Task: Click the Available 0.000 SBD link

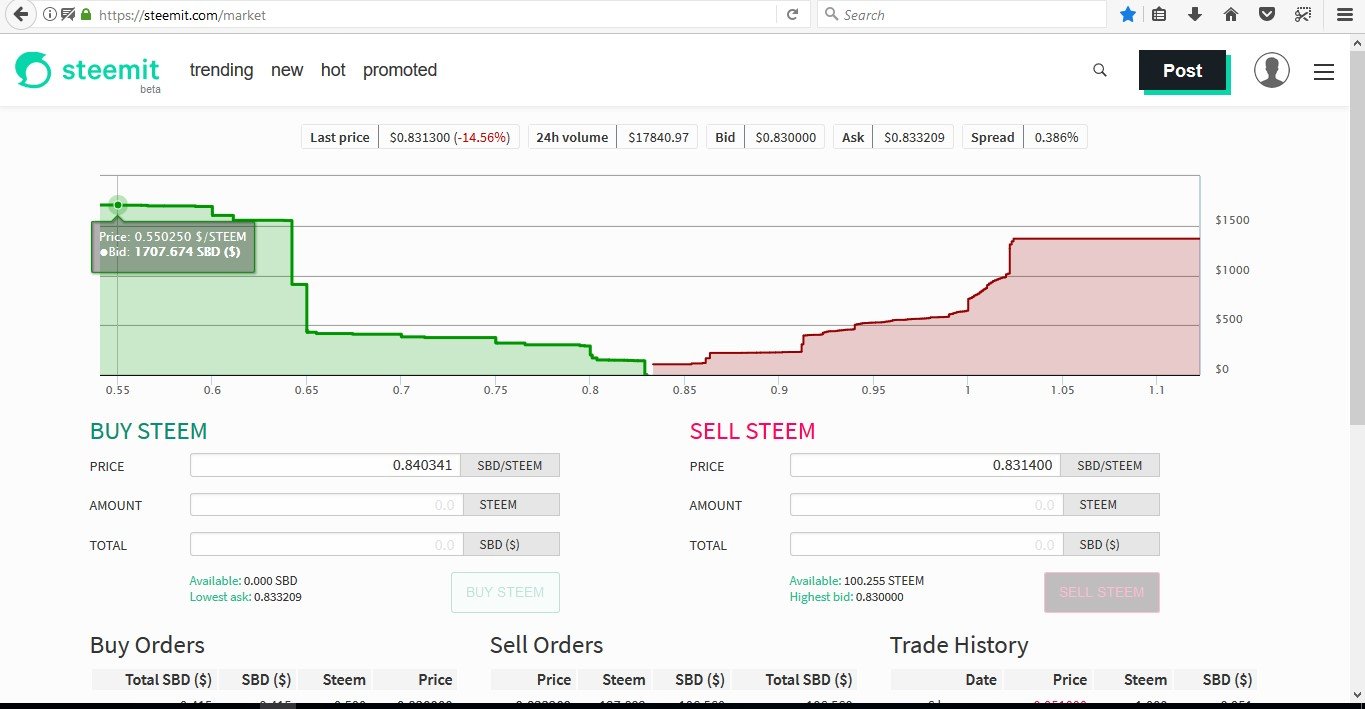Action: tap(243, 580)
